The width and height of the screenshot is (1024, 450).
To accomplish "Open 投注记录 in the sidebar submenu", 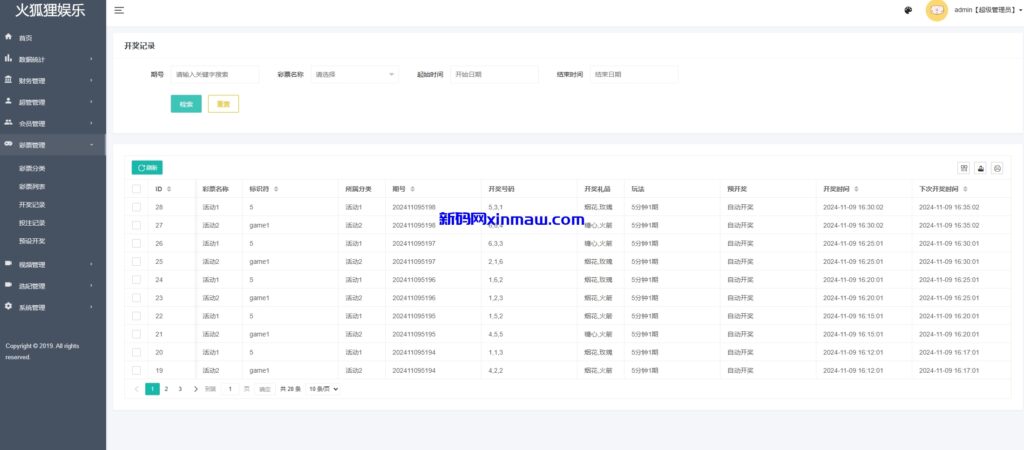I will click(x=32, y=222).
